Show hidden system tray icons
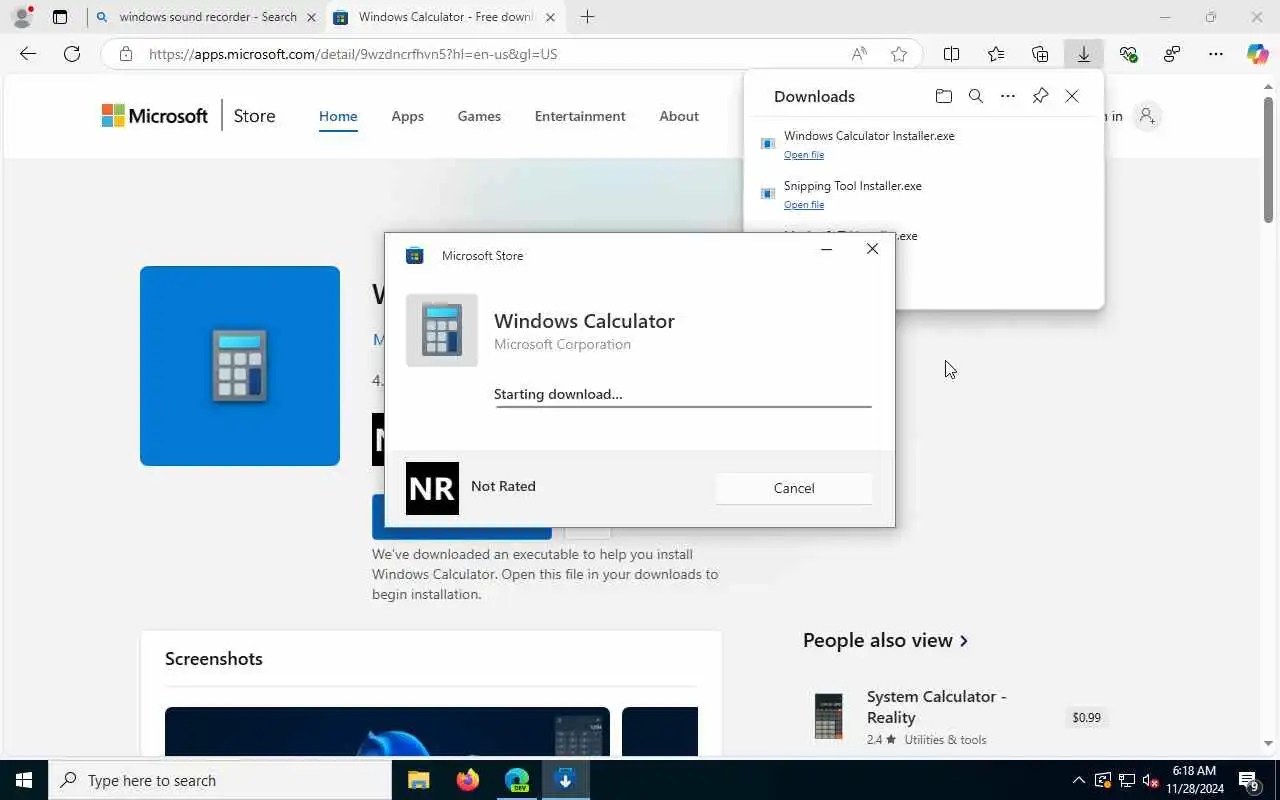Screen dimensions: 1280x800 click(1078, 780)
